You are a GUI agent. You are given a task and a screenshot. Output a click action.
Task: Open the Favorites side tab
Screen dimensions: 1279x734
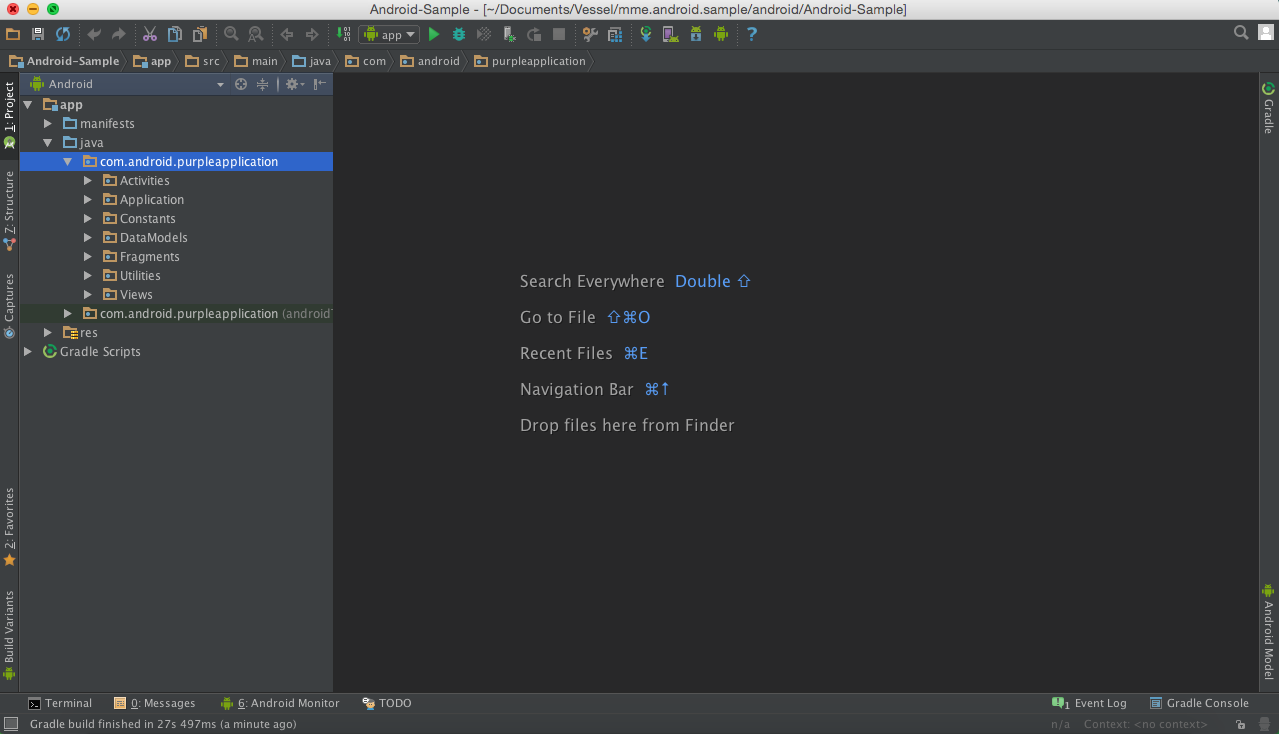pyautogui.click(x=9, y=527)
